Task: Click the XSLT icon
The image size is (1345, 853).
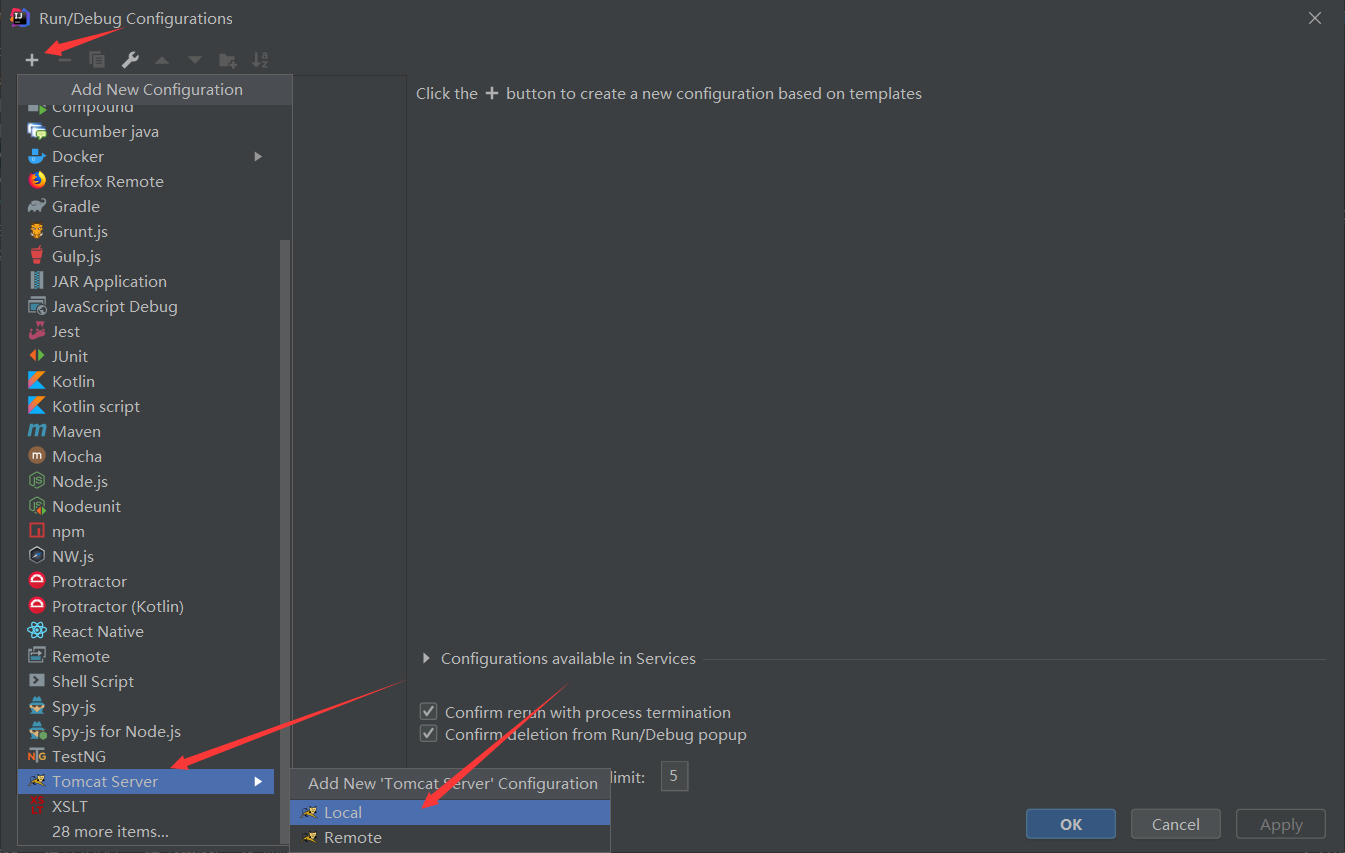Action: [37, 806]
